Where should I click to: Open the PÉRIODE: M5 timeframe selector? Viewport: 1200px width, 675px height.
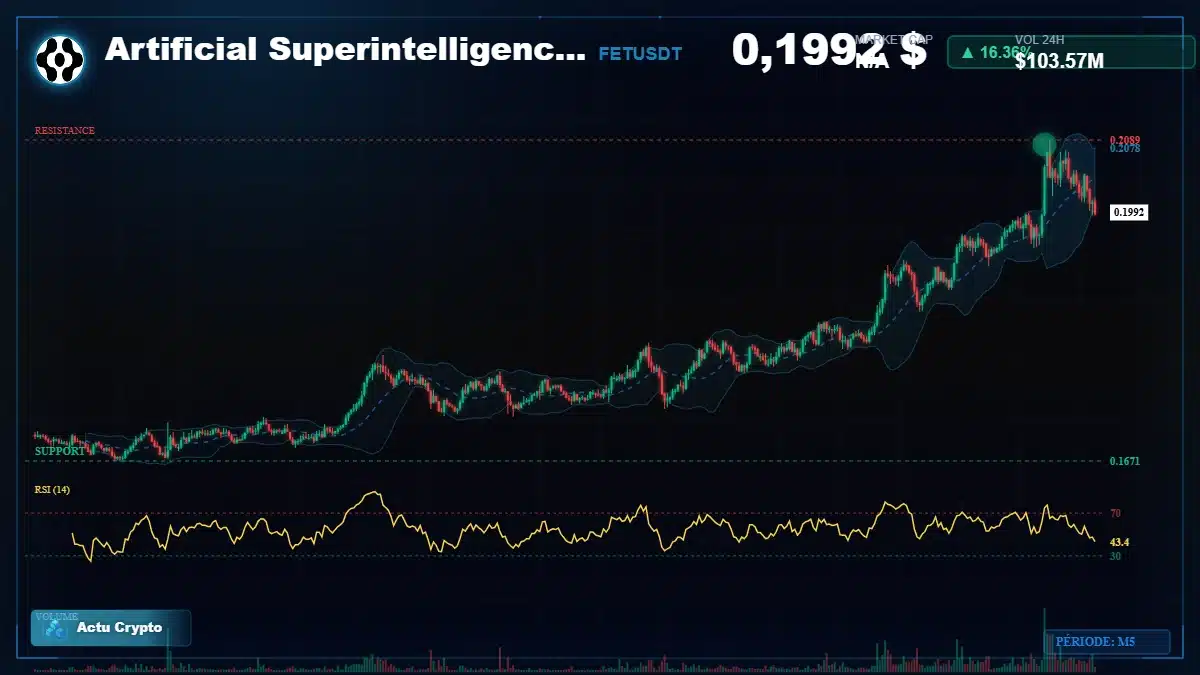1107,642
